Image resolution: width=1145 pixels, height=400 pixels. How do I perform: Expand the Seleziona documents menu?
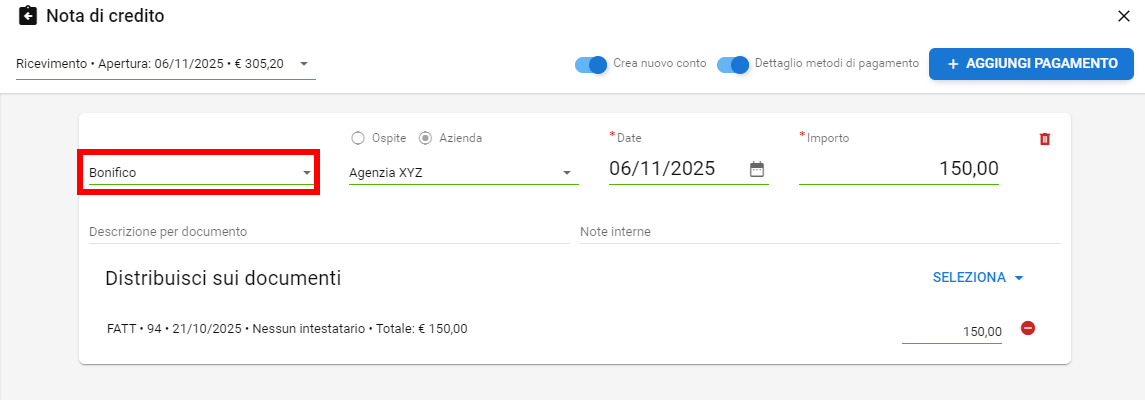coord(978,278)
